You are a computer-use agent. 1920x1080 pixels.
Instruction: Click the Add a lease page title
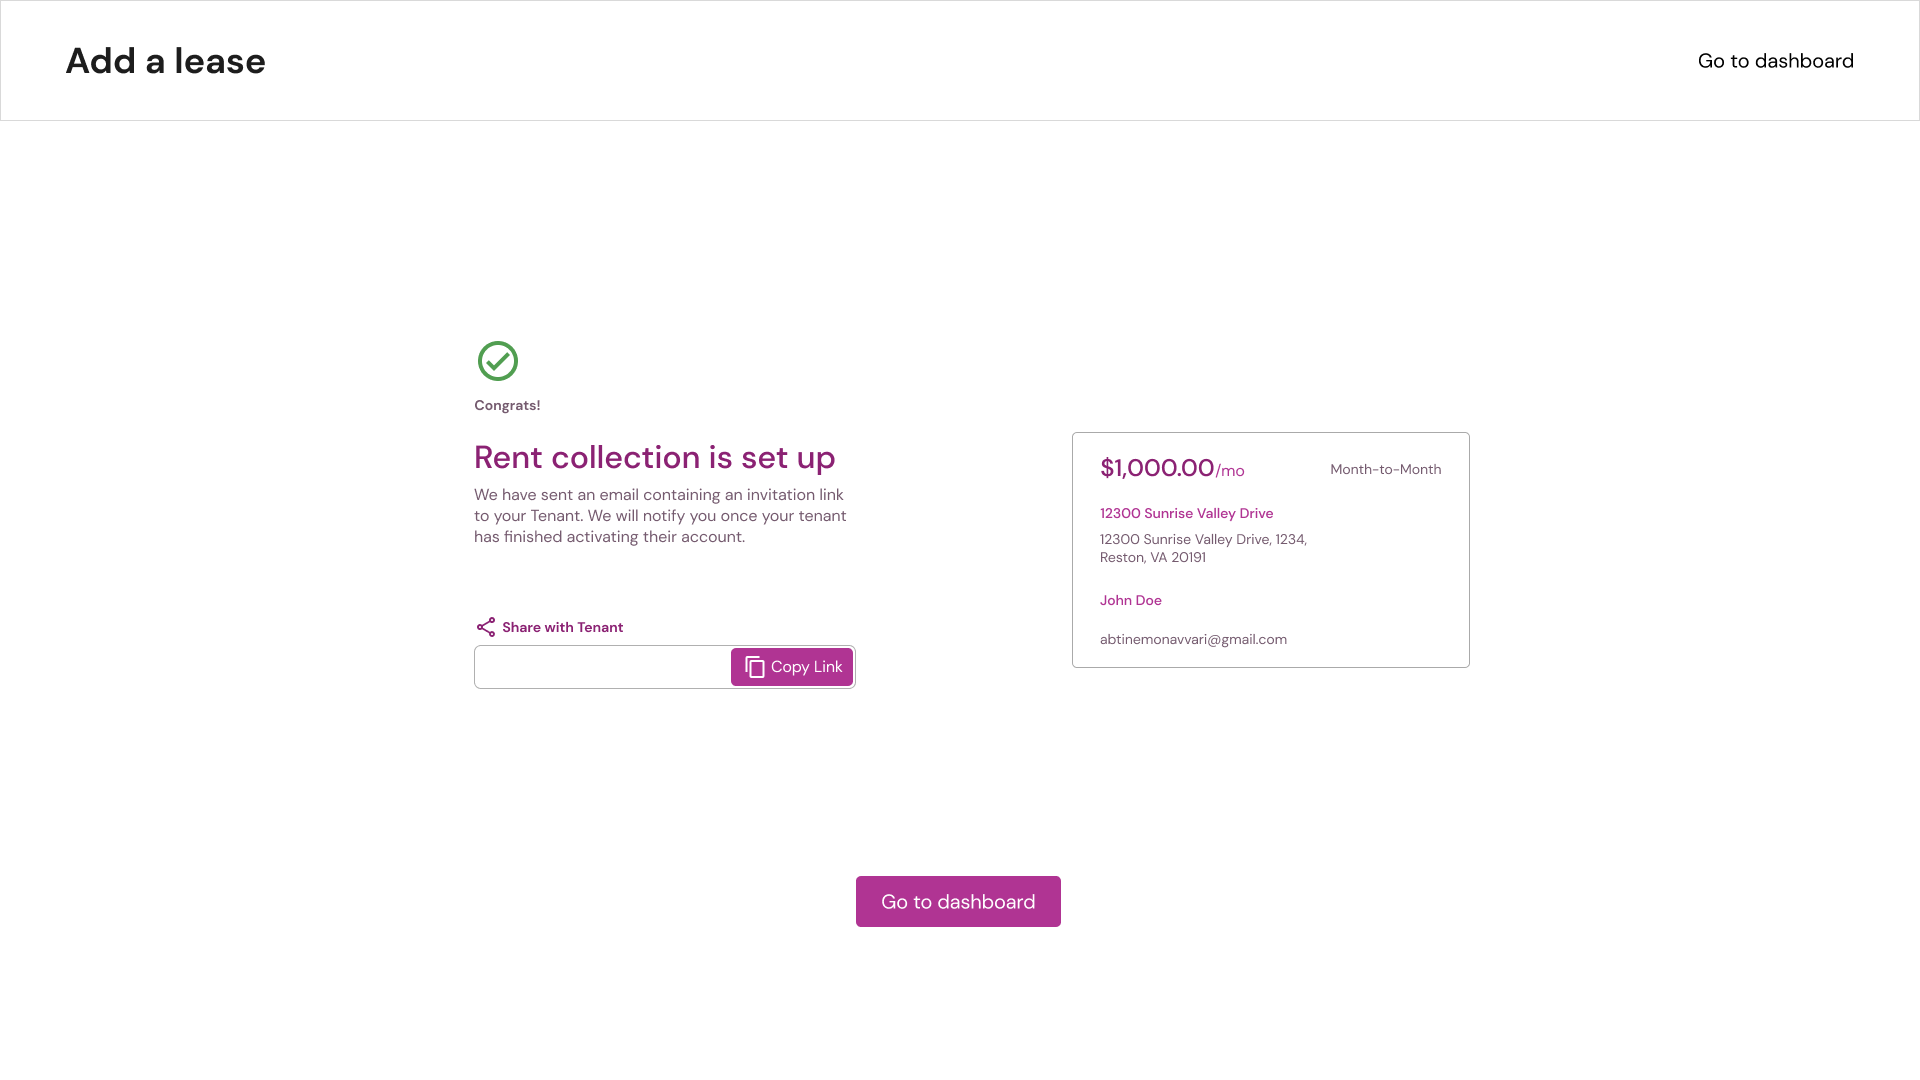tap(166, 61)
